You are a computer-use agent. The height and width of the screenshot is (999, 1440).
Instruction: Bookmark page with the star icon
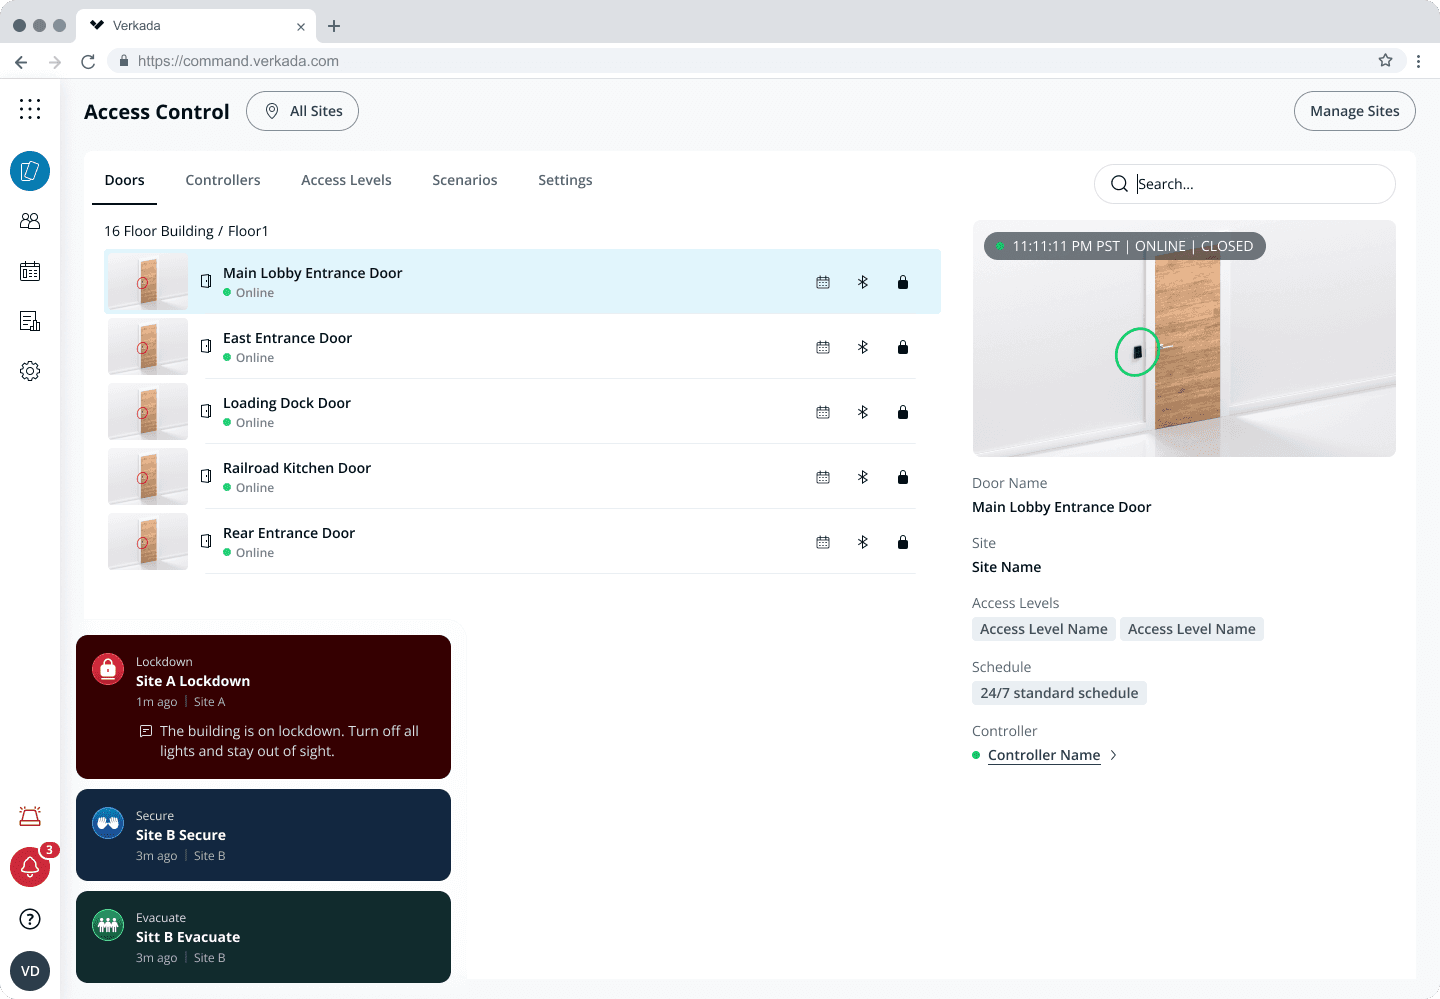coord(1385,61)
